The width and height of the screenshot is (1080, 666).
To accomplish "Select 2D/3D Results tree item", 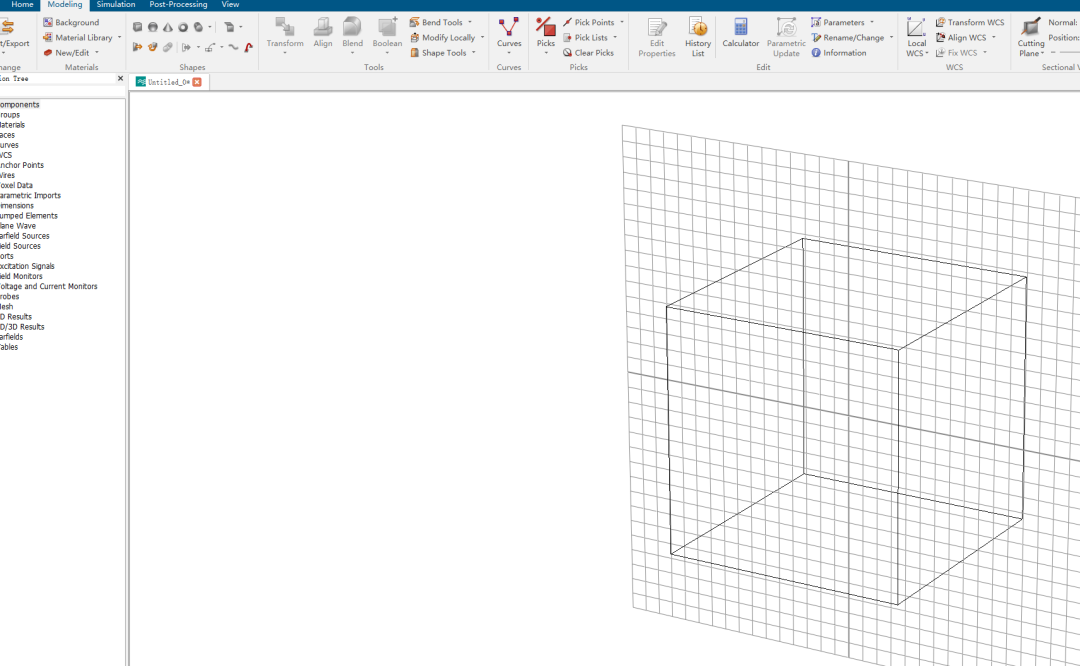I will (22, 327).
